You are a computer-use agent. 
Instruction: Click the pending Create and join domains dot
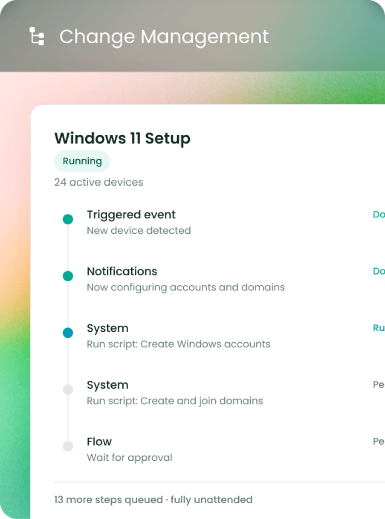(68, 389)
